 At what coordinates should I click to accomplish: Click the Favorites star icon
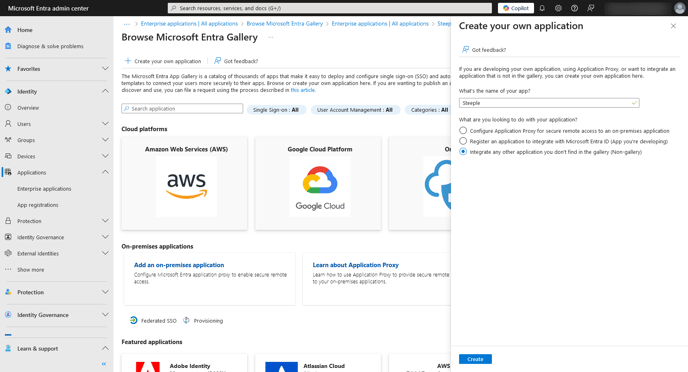tap(8, 69)
